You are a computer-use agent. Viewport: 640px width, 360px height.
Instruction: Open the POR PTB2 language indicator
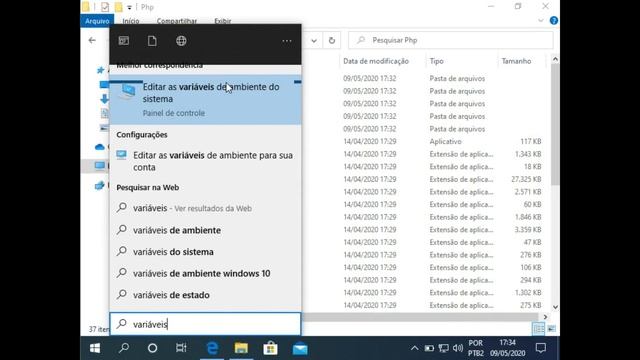(476, 348)
